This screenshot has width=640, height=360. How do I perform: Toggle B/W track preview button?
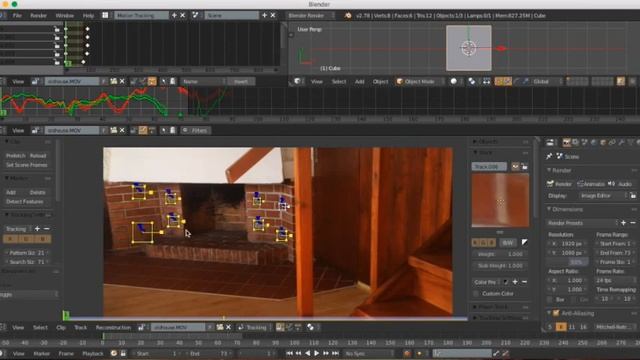(507, 243)
